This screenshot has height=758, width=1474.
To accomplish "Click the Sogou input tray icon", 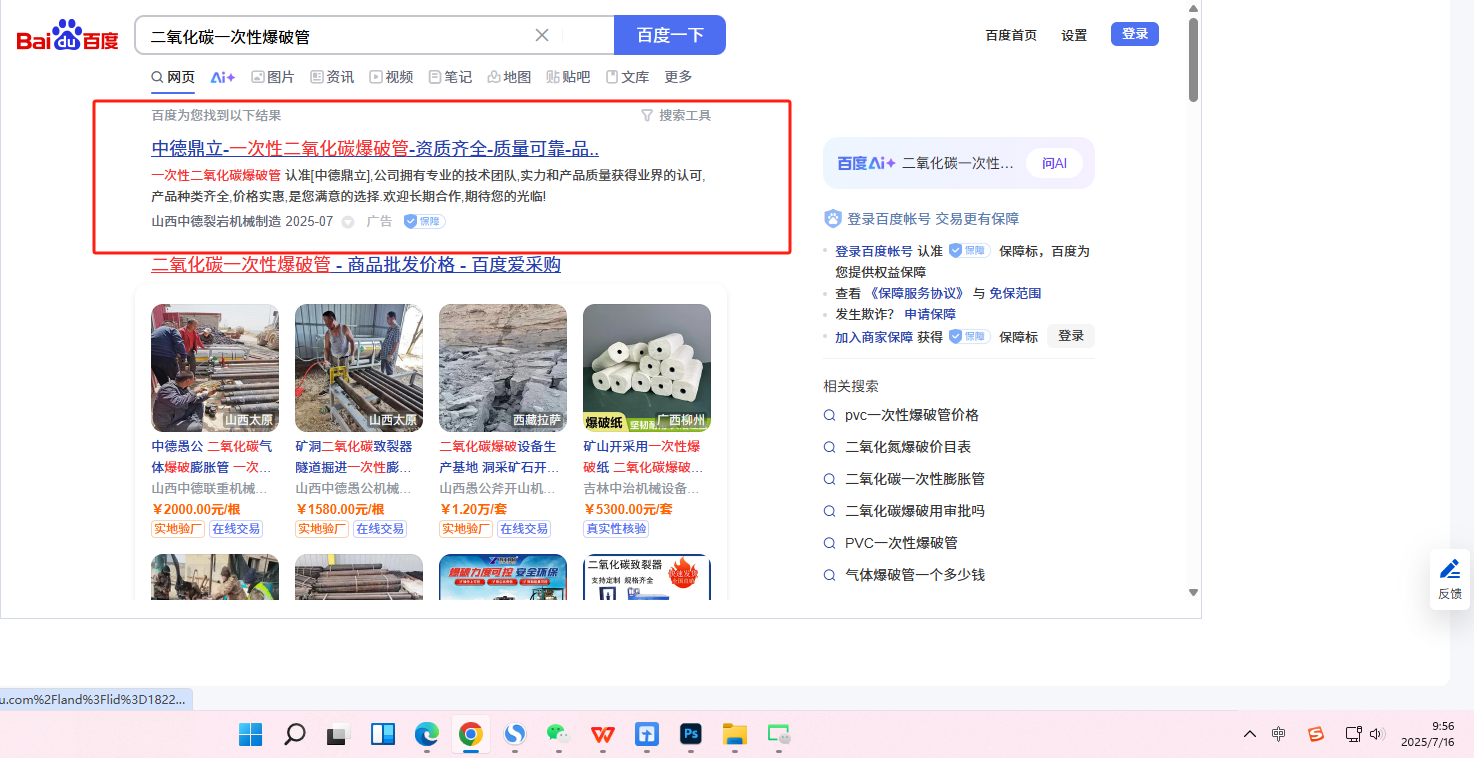I will point(1316,734).
